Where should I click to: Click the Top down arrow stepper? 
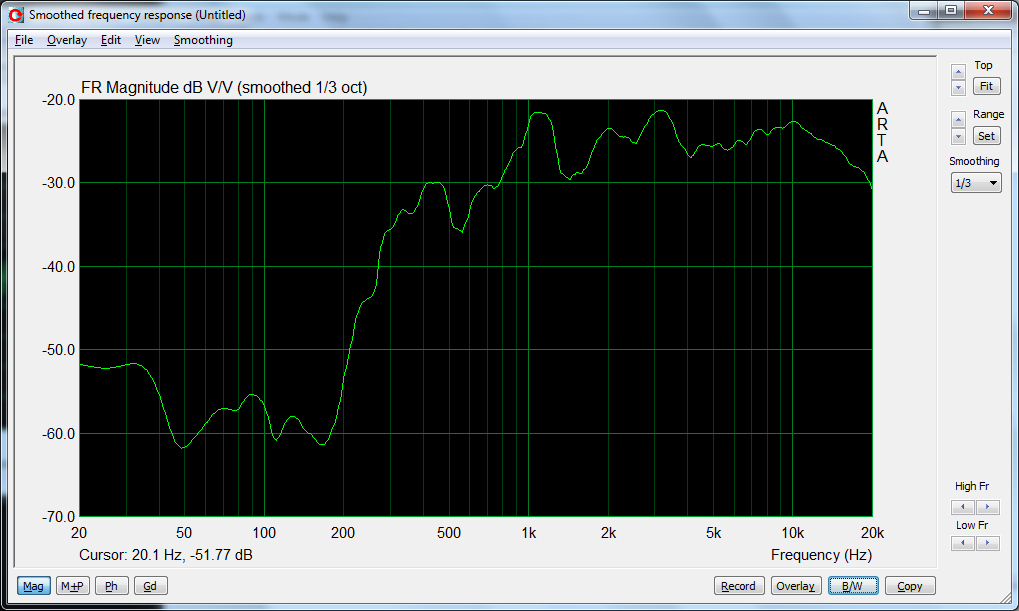coord(958,87)
